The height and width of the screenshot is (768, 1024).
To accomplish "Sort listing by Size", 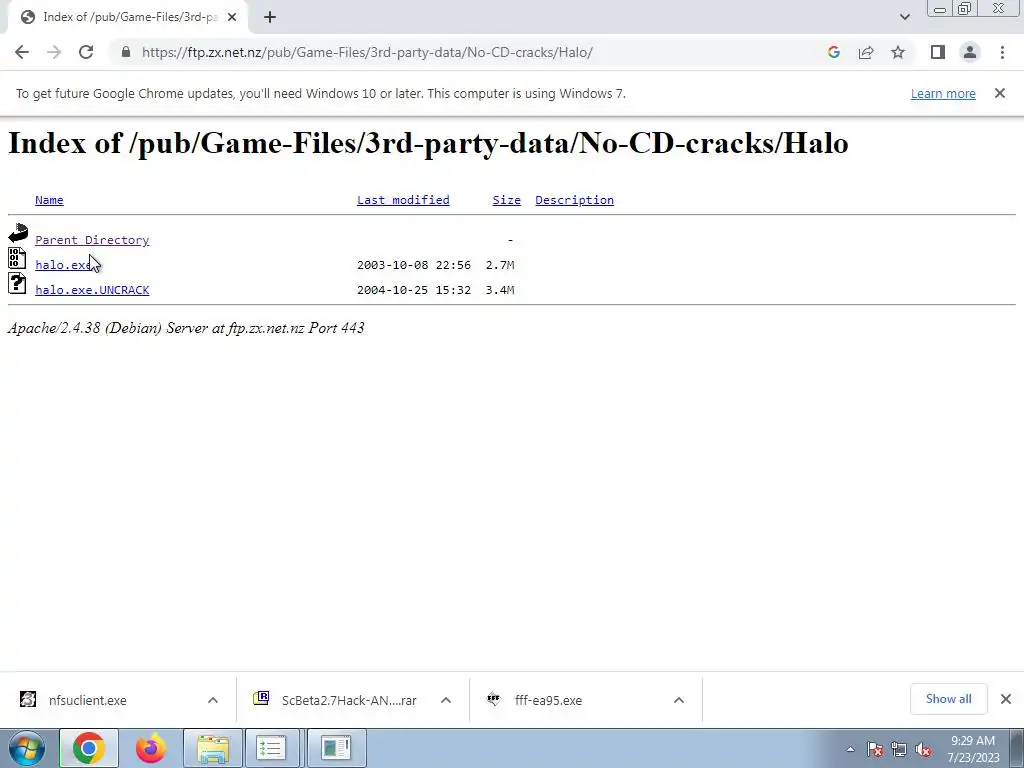I will click(506, 200).
